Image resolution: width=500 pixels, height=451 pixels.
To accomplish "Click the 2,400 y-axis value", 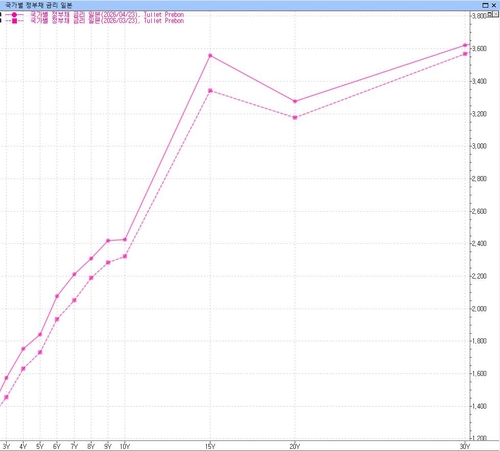I will point(479,243).
